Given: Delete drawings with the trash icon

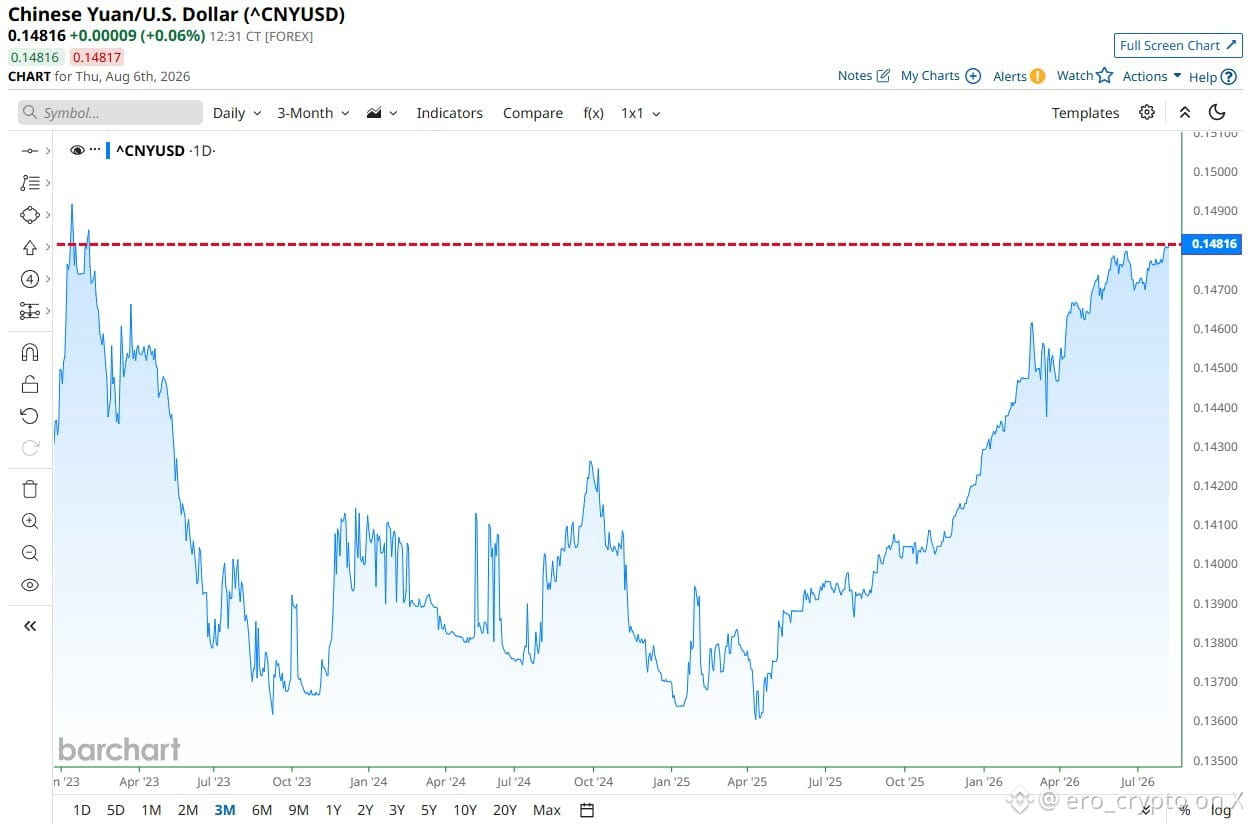Looking at the screenshot, I should 30,489.
